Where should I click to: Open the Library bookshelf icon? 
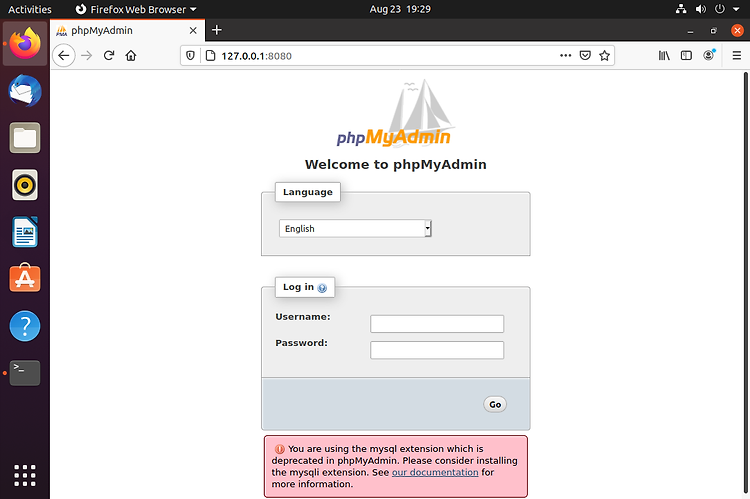pyautogui.click(x=664, y=55)
